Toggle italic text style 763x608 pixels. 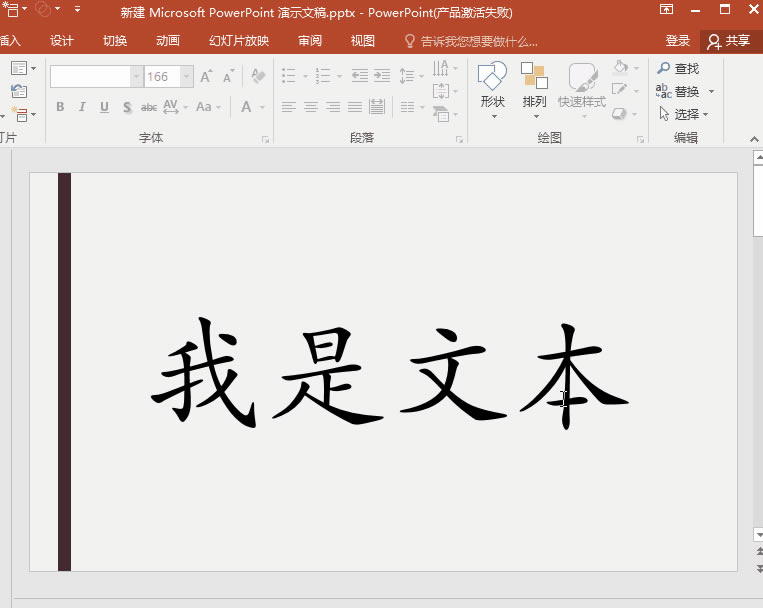click(x=82, y=107)
